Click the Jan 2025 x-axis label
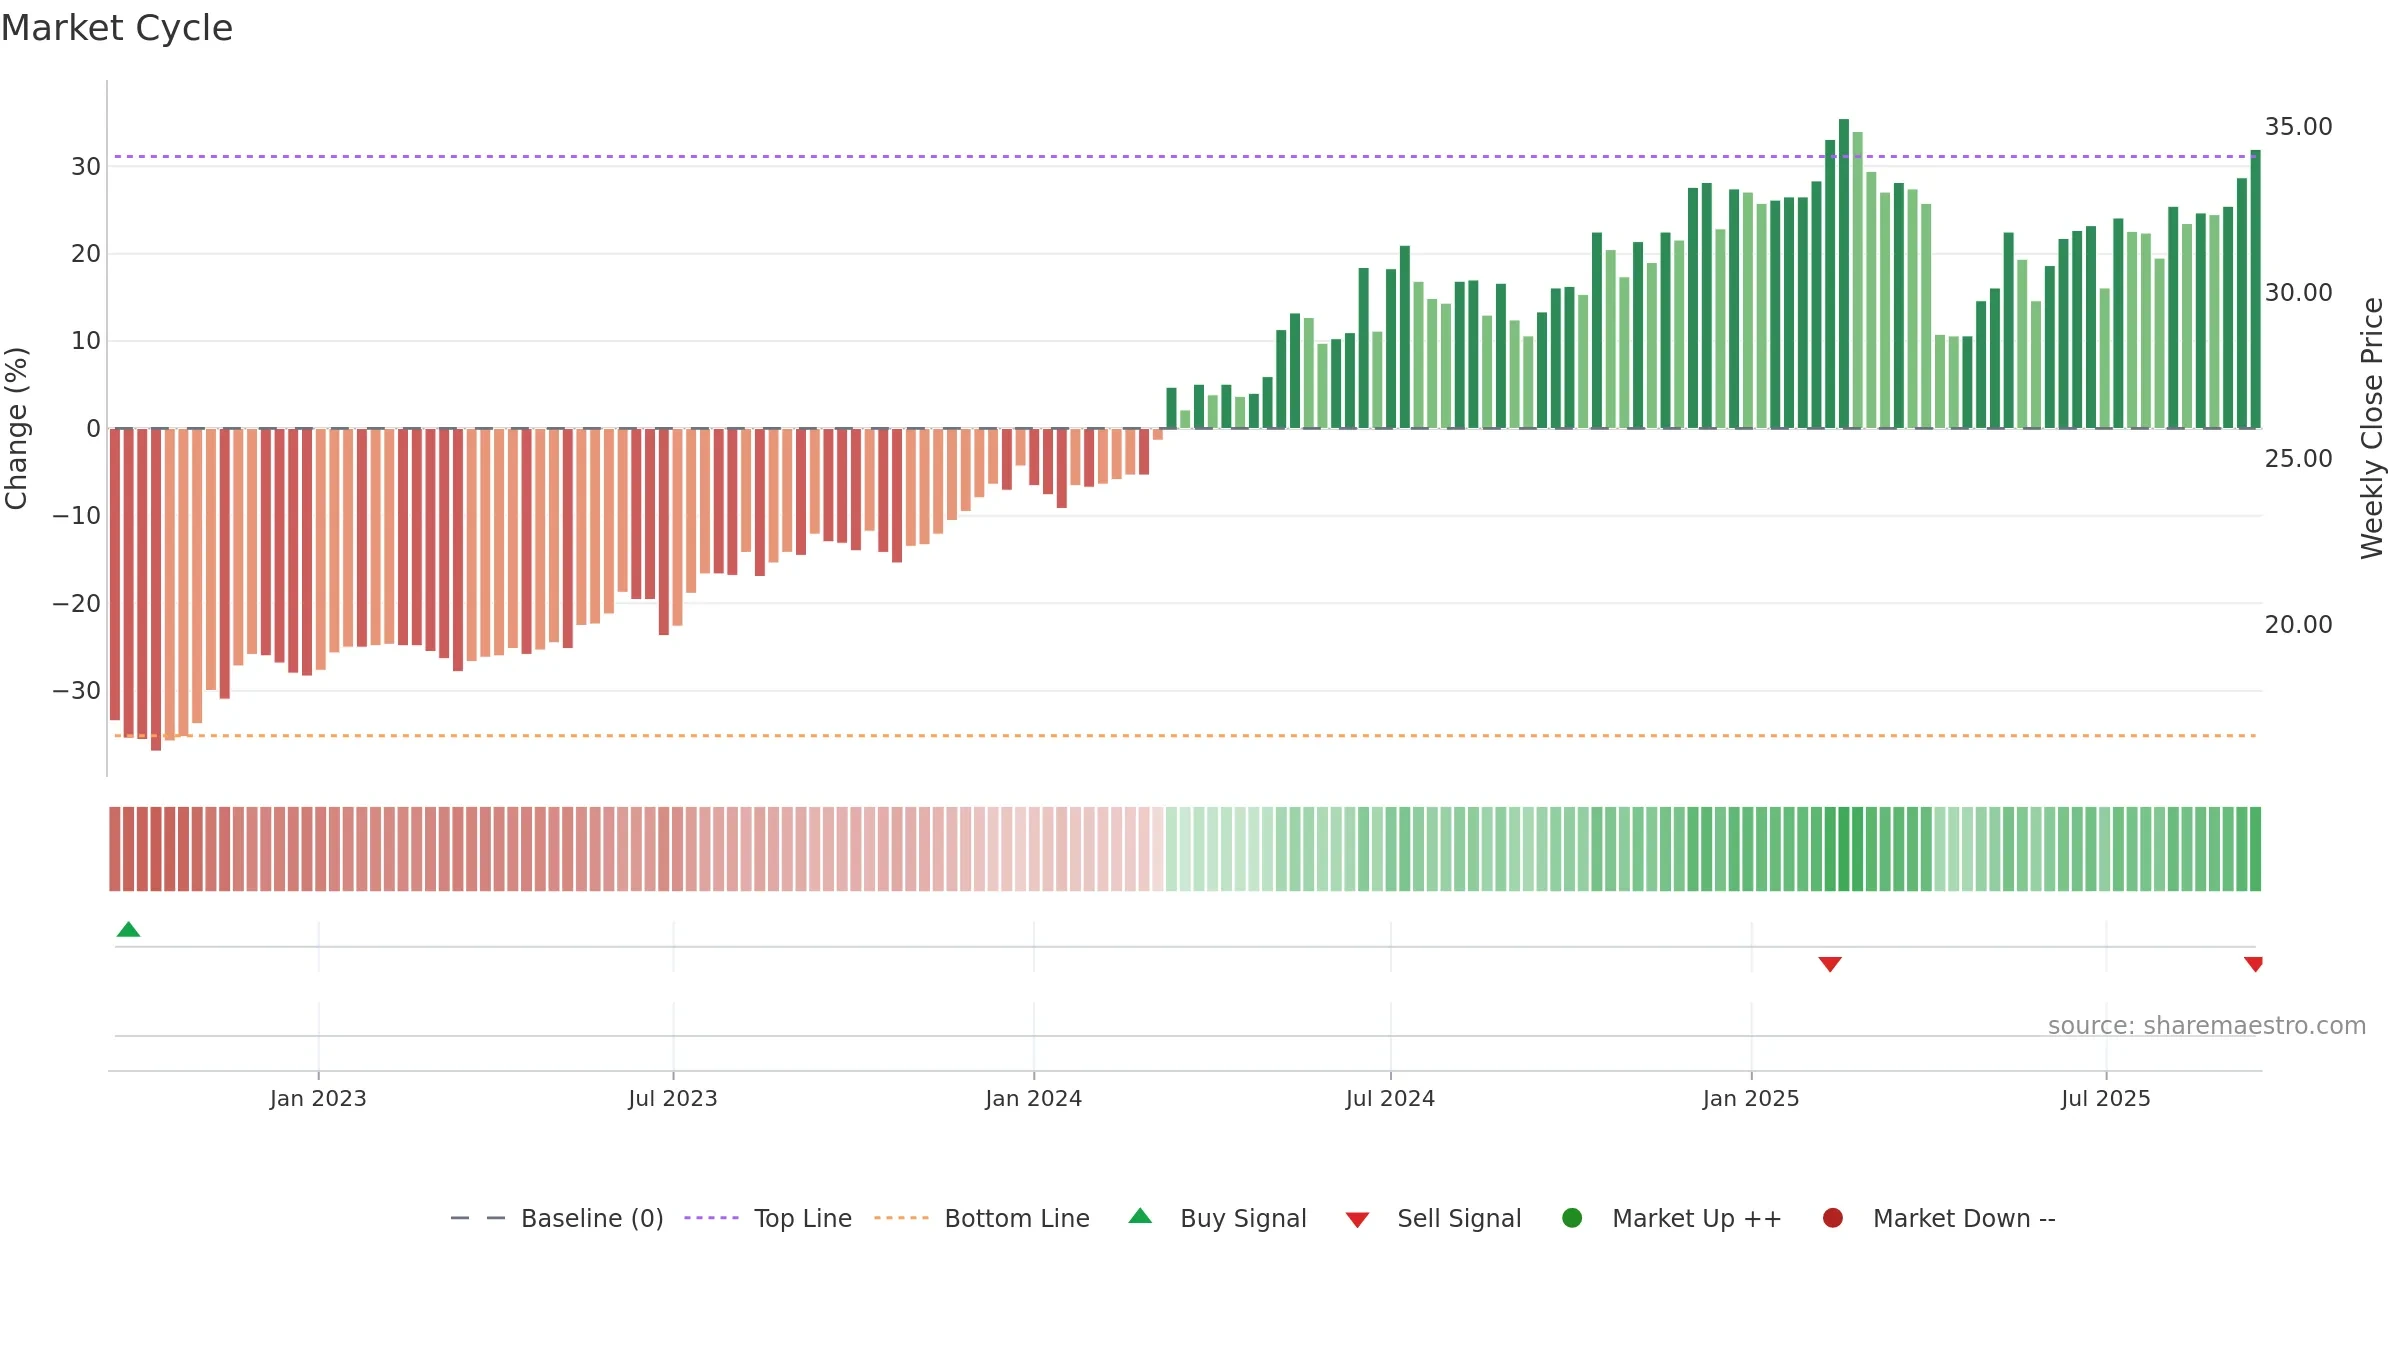The width and height of the screenshot is (2400, 1350). [1751, 1098]
